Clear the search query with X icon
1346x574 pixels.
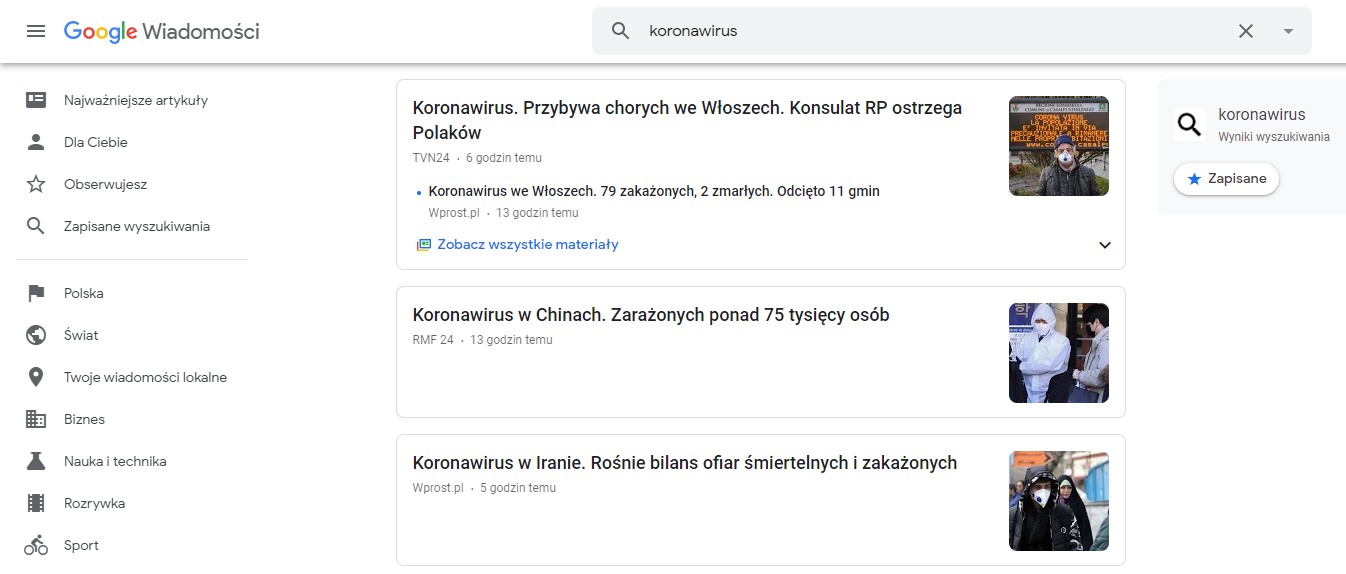click(x=1246, y=31)
